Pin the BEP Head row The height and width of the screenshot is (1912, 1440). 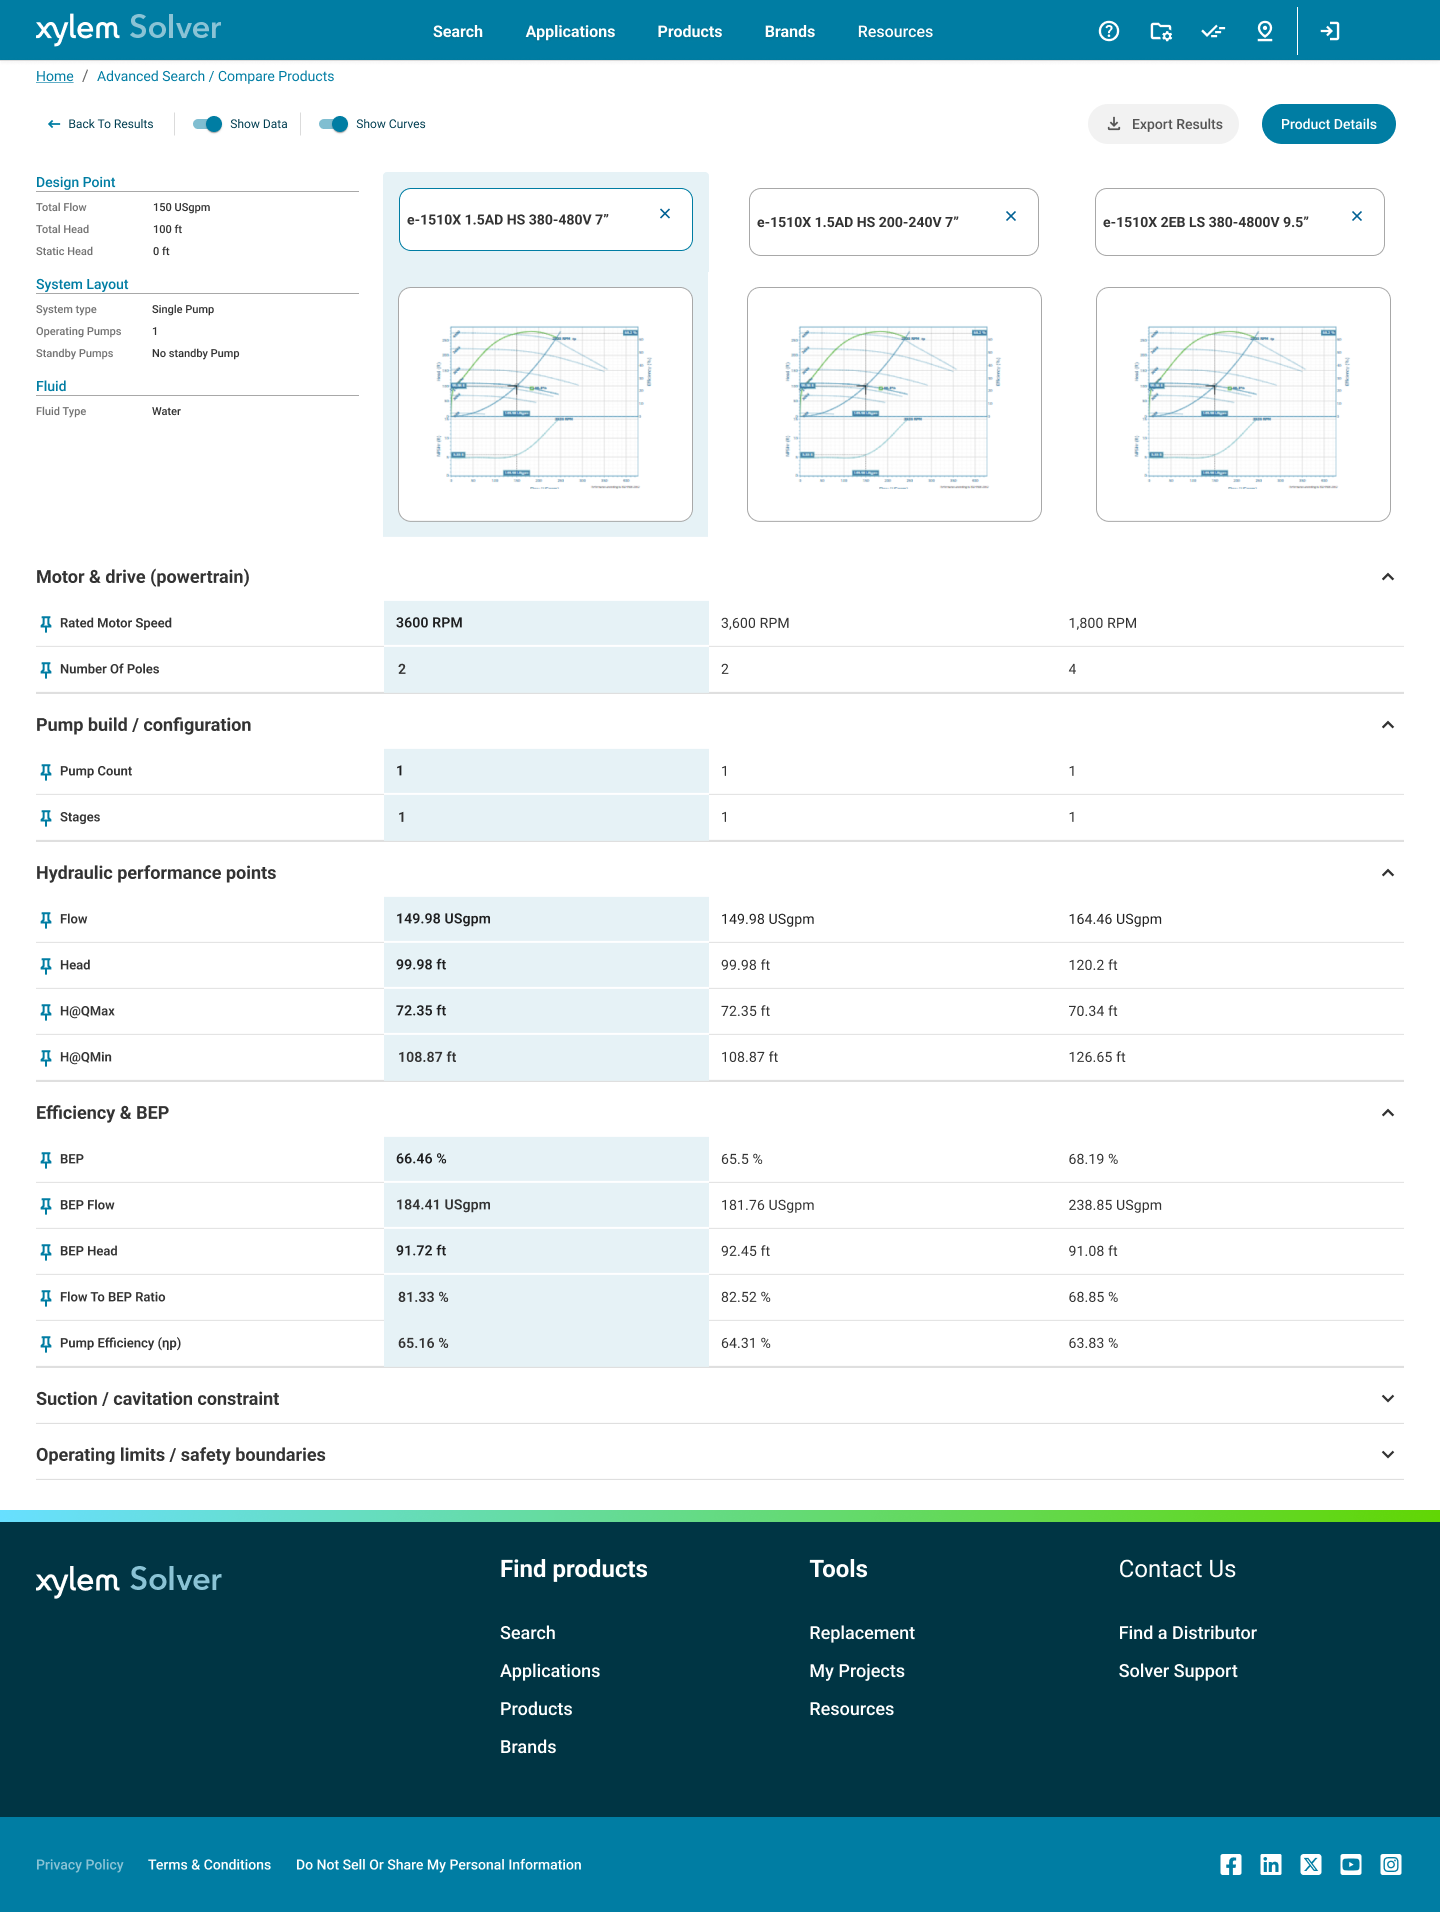tap(45, 1252)
